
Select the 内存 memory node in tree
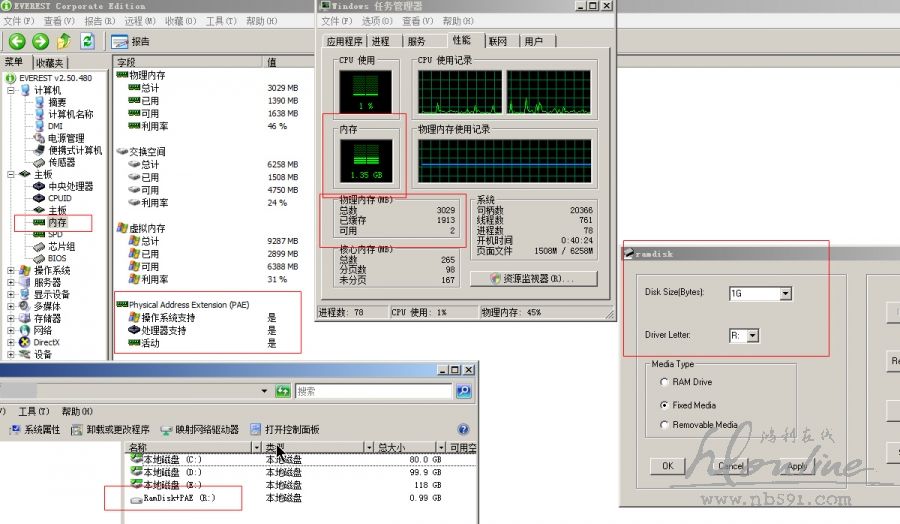[x=57, y=222]
